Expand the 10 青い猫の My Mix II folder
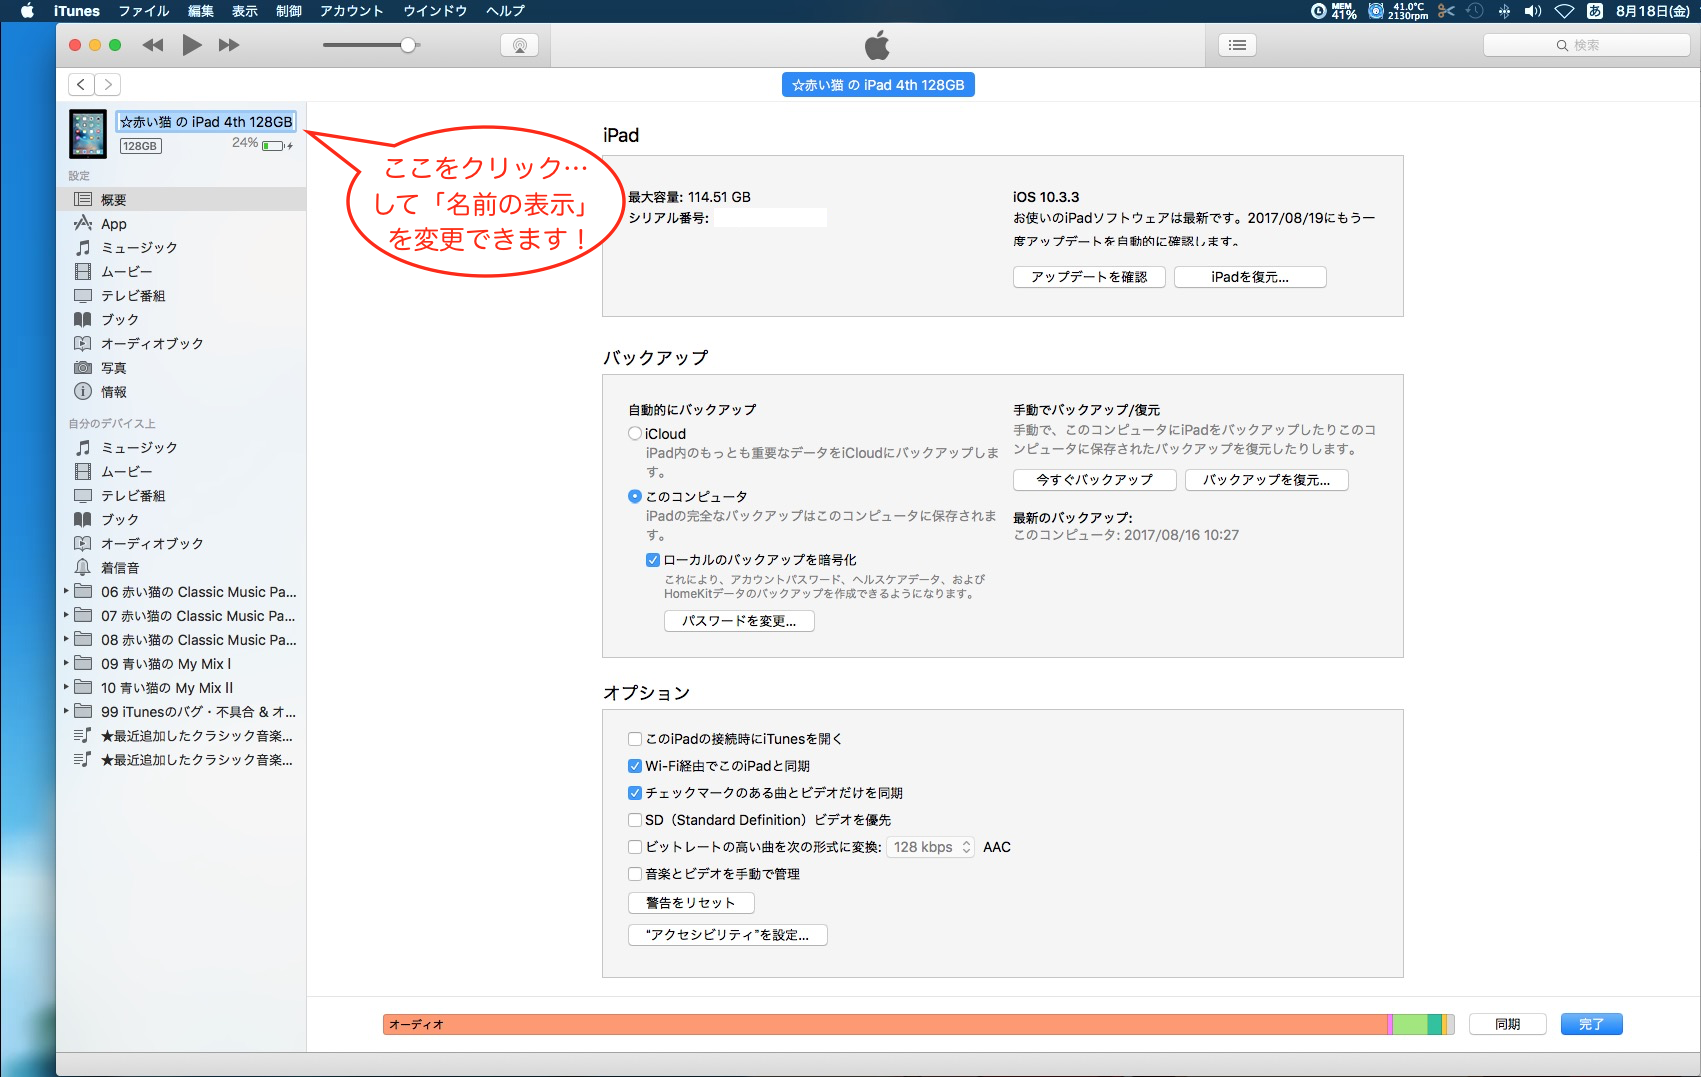 (66, 687)
